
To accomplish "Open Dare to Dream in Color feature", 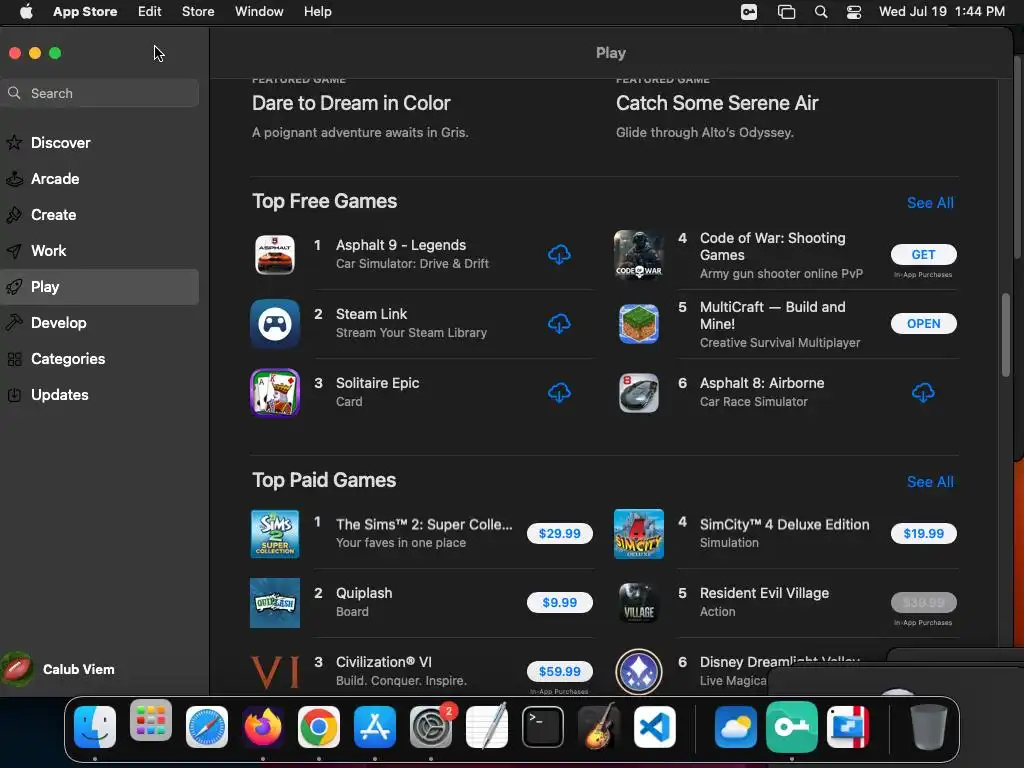I will 351,103.
